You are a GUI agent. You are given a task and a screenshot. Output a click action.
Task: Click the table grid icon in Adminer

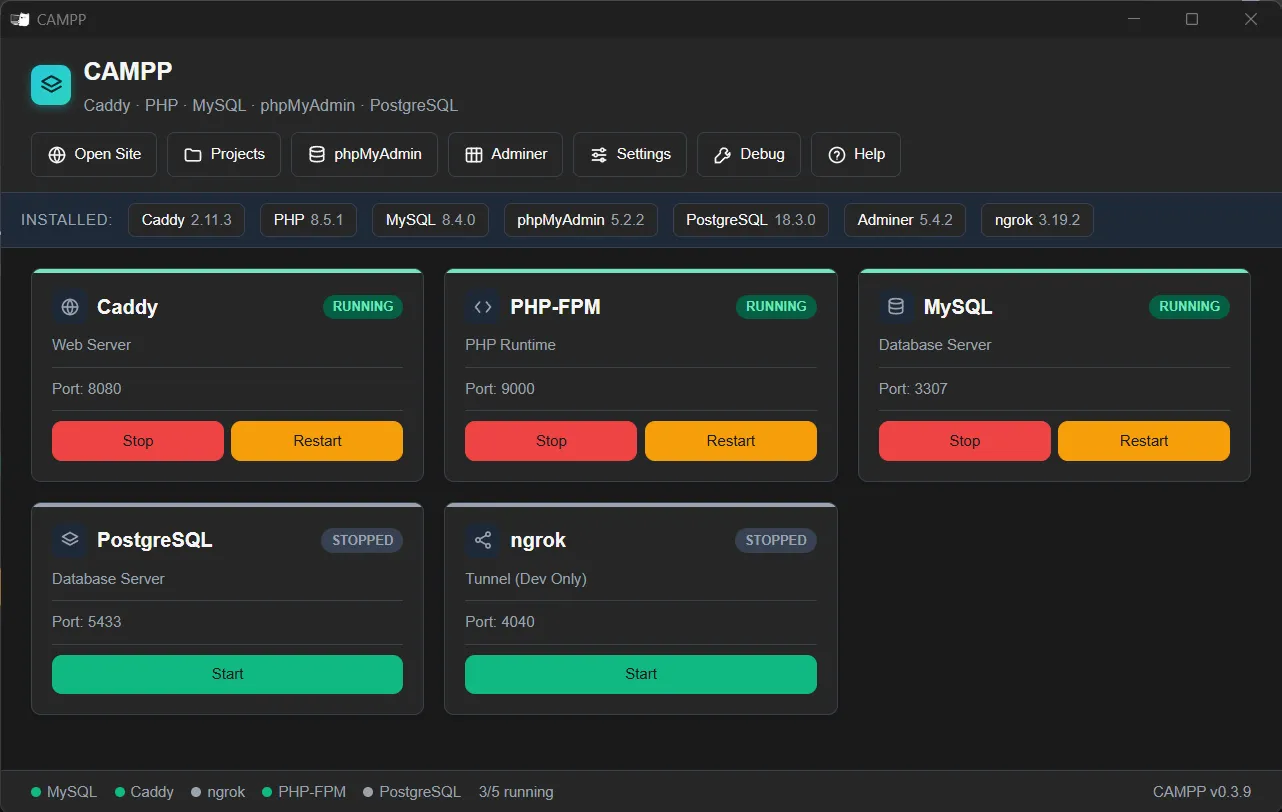[474, 155]
